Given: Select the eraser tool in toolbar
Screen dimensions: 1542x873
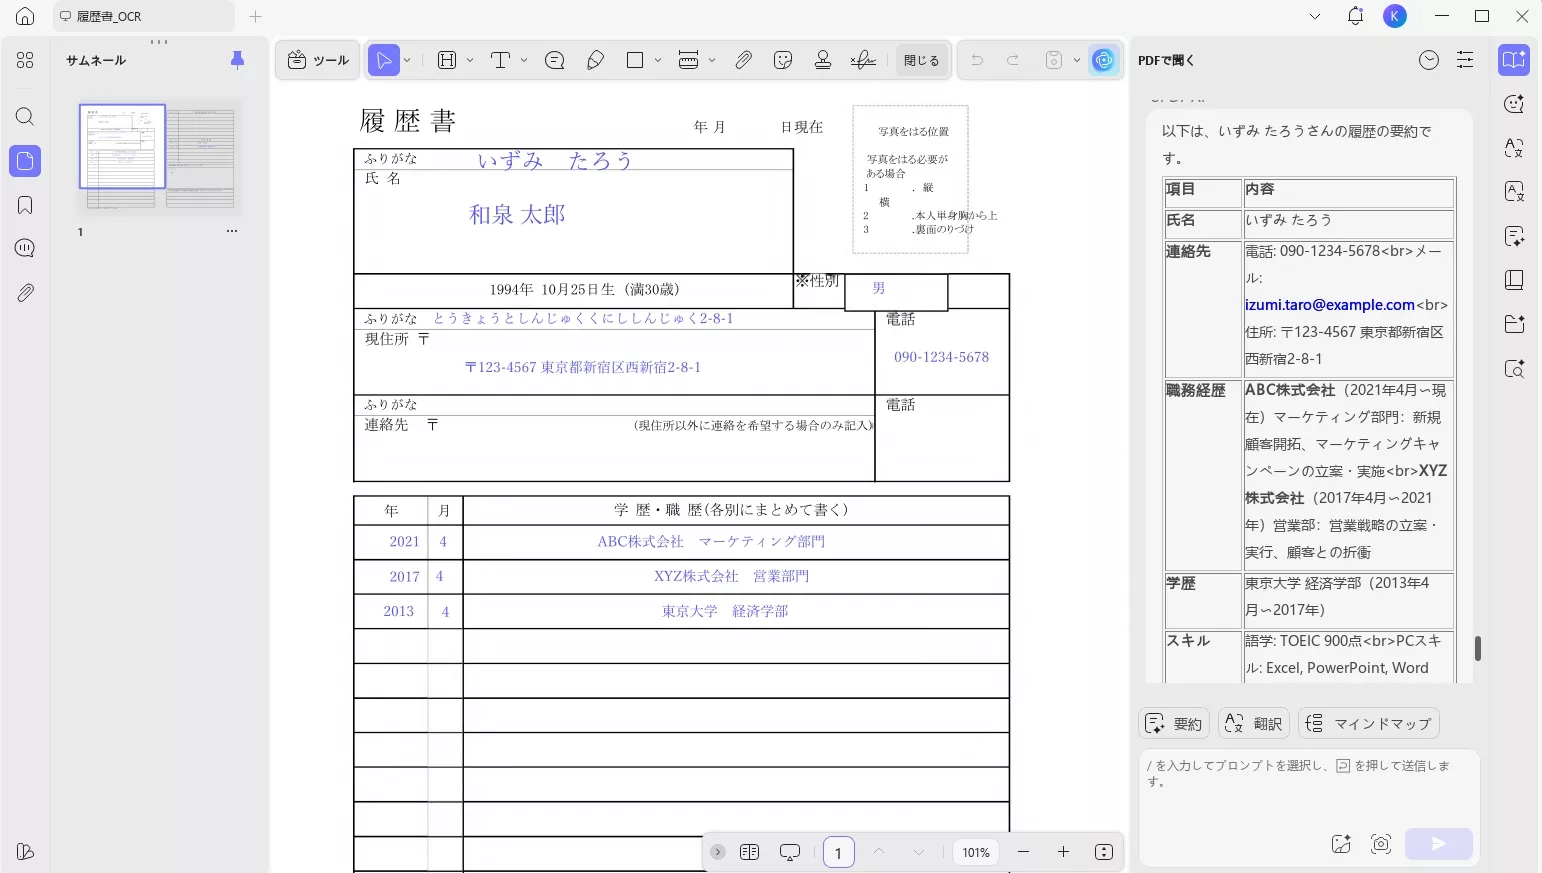Looking at the screenshot, I should (595, 61).
